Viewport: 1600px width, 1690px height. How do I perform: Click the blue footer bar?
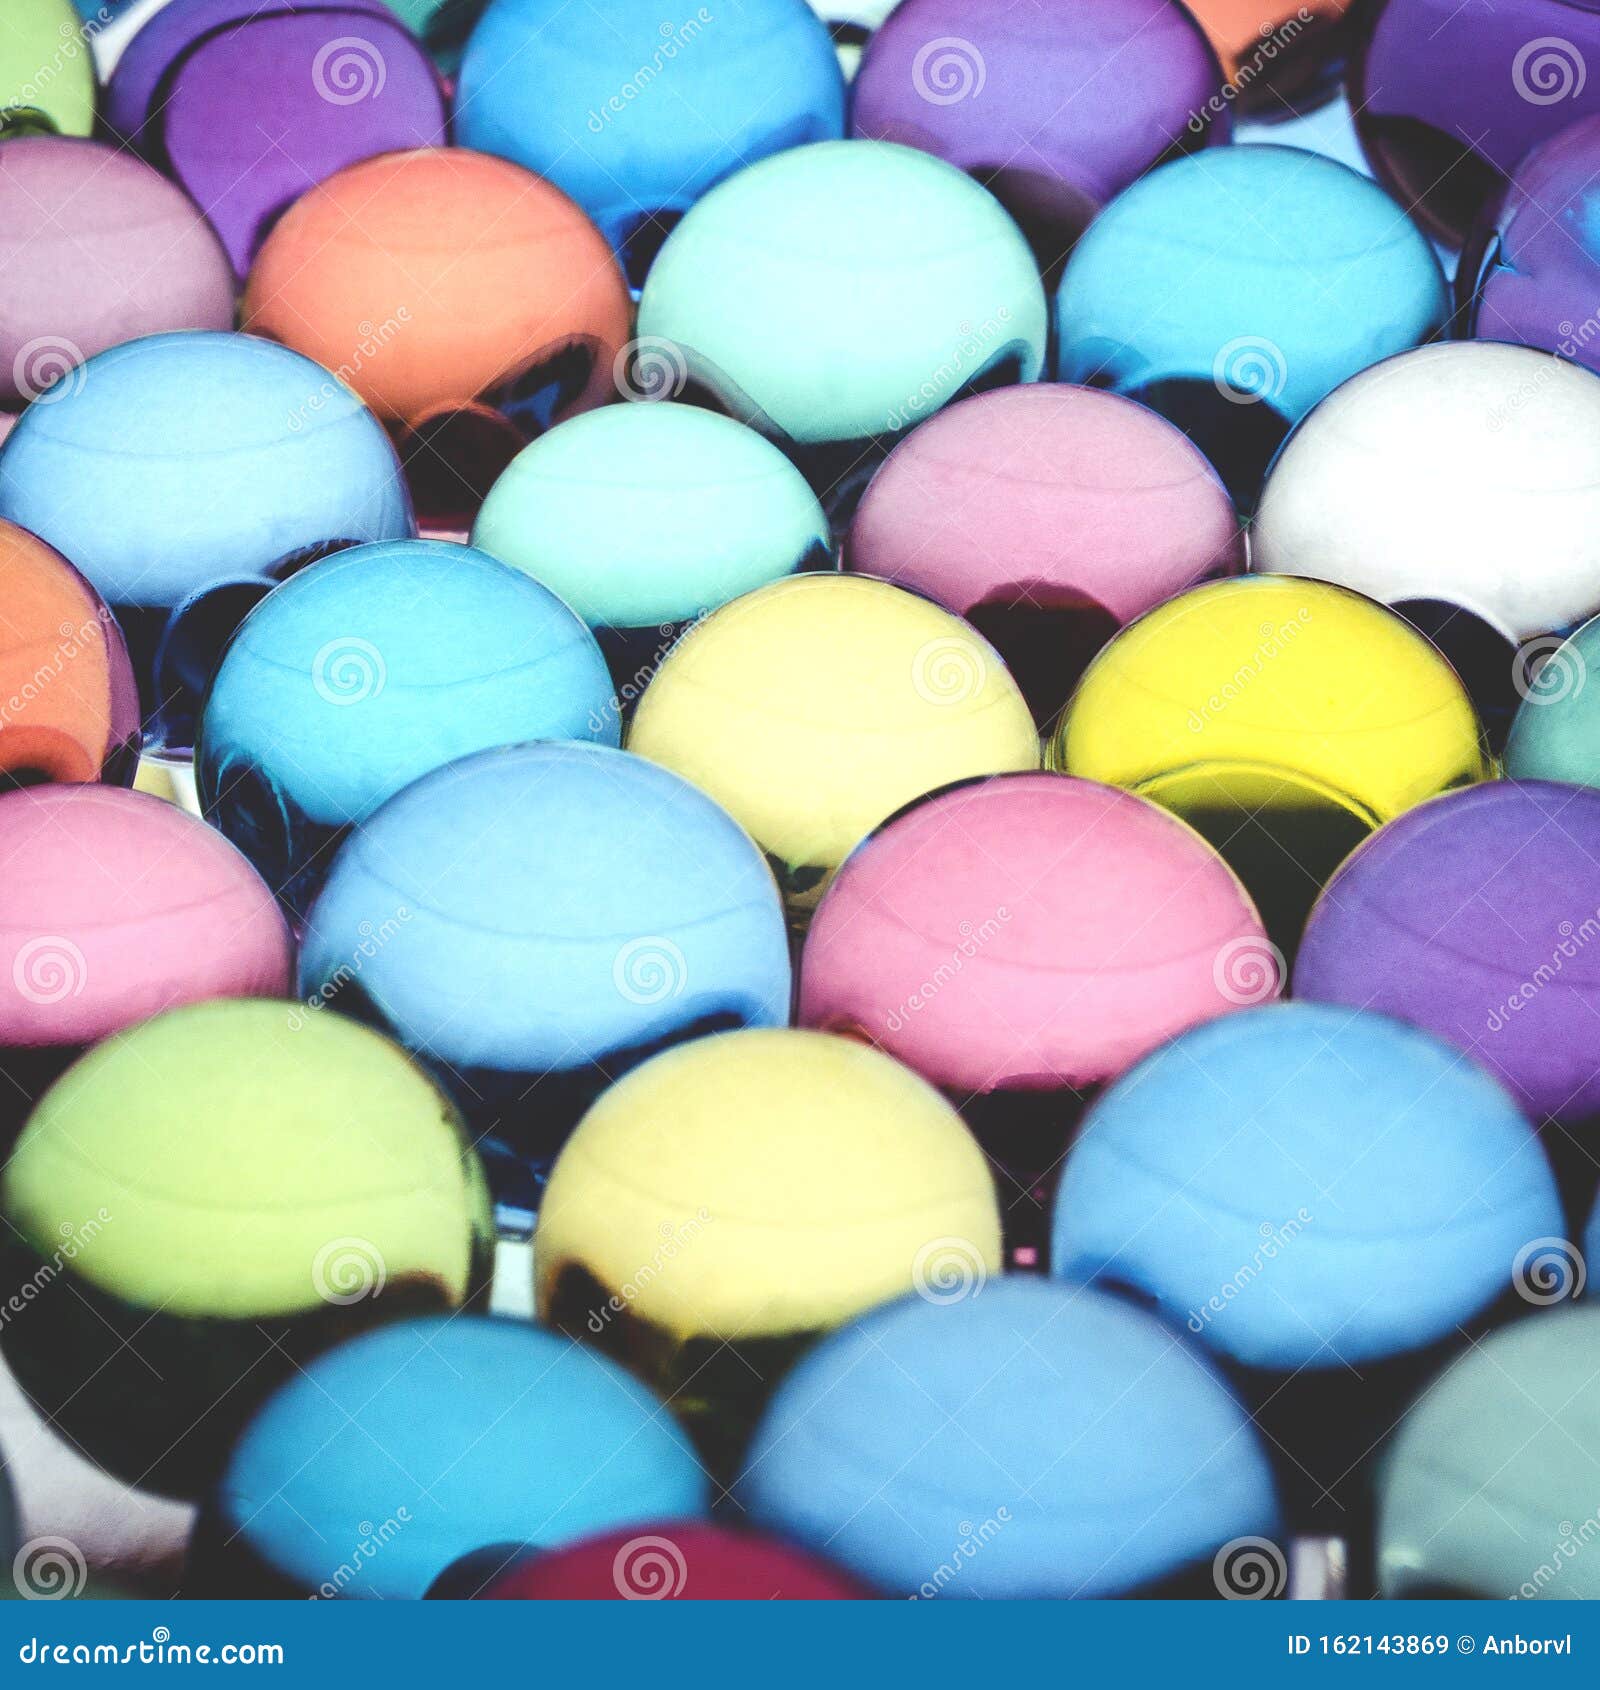[800, 1652]
